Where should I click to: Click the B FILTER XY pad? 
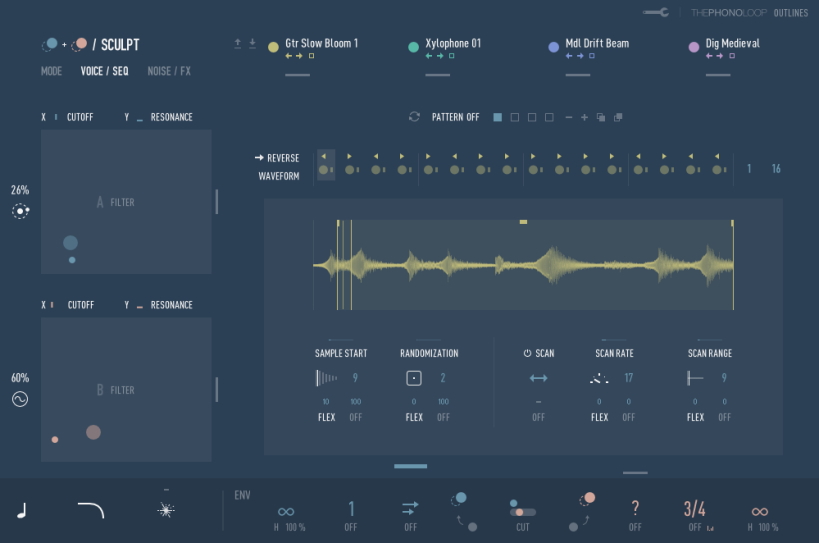126,389
